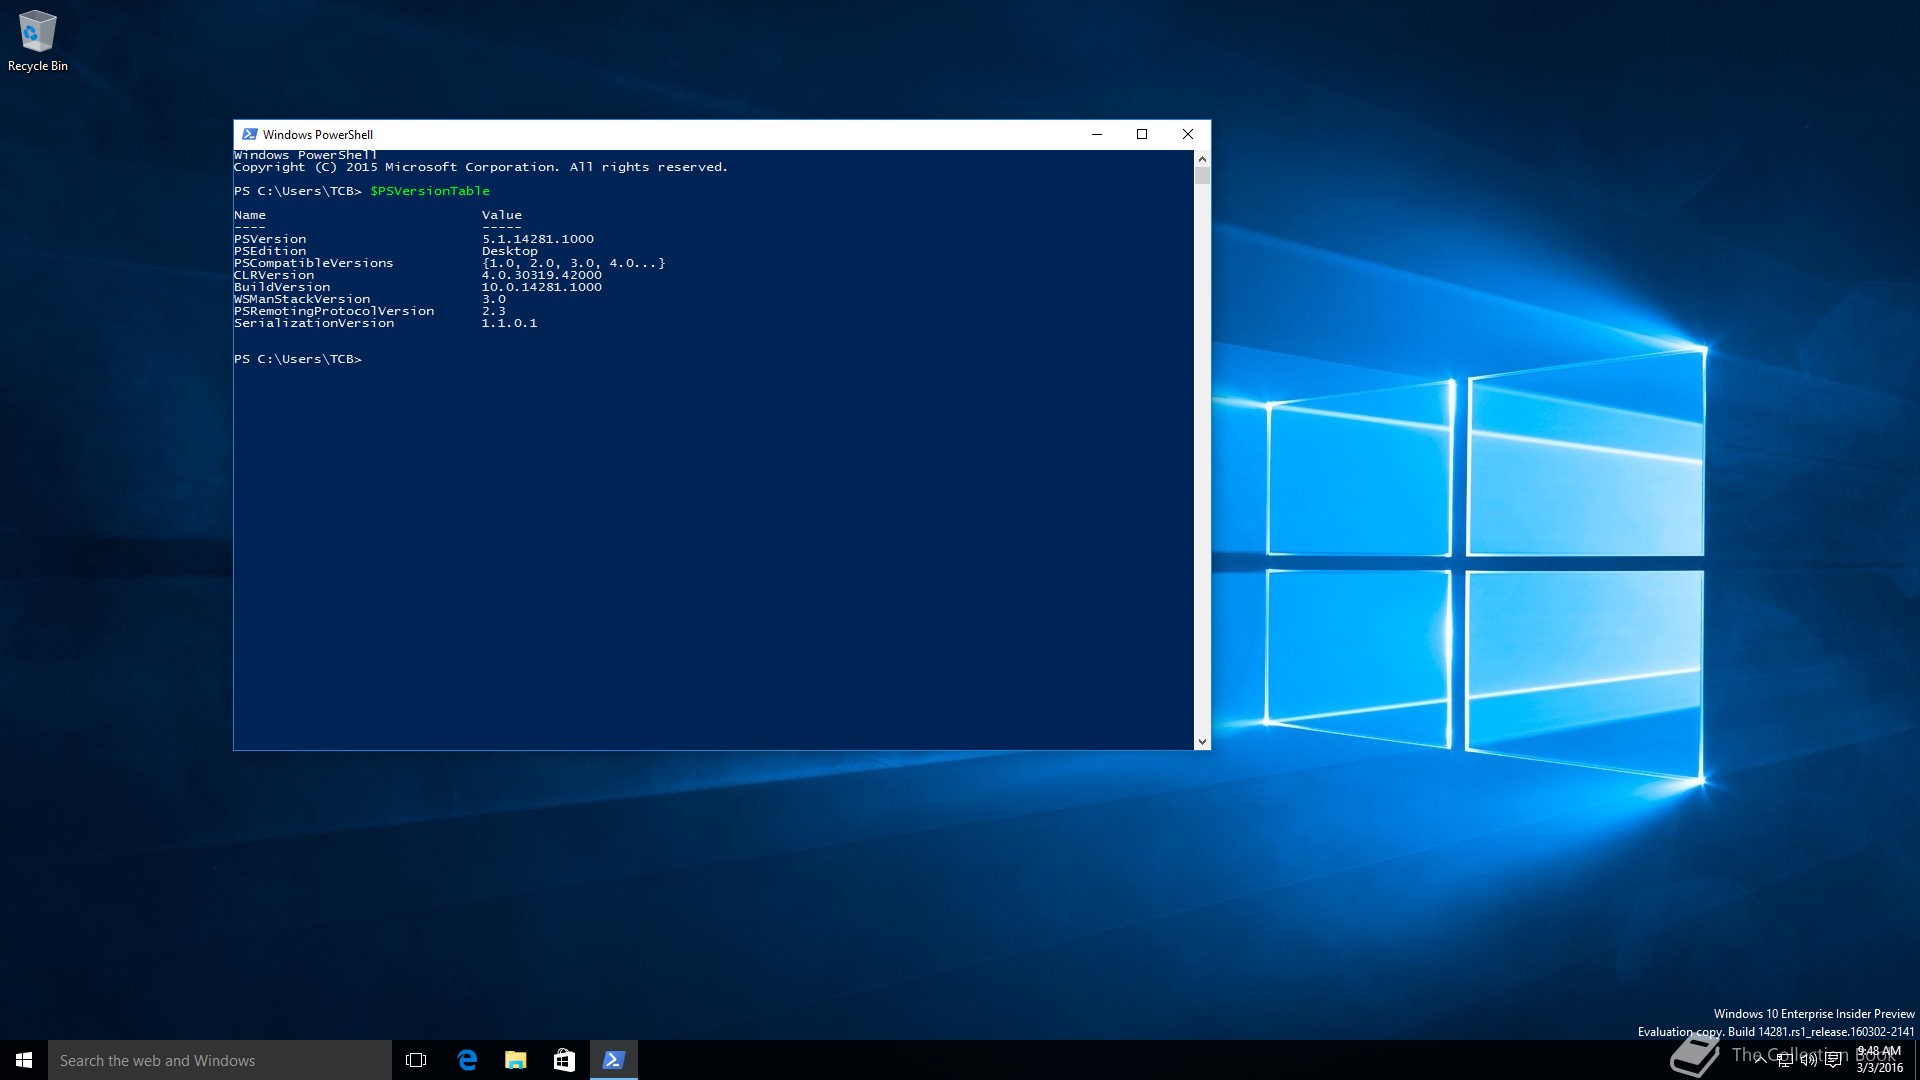Focus the Search the web and Windows box
The height and width of the screenshot is (1080, 1920).
(x=220, y=1060)
